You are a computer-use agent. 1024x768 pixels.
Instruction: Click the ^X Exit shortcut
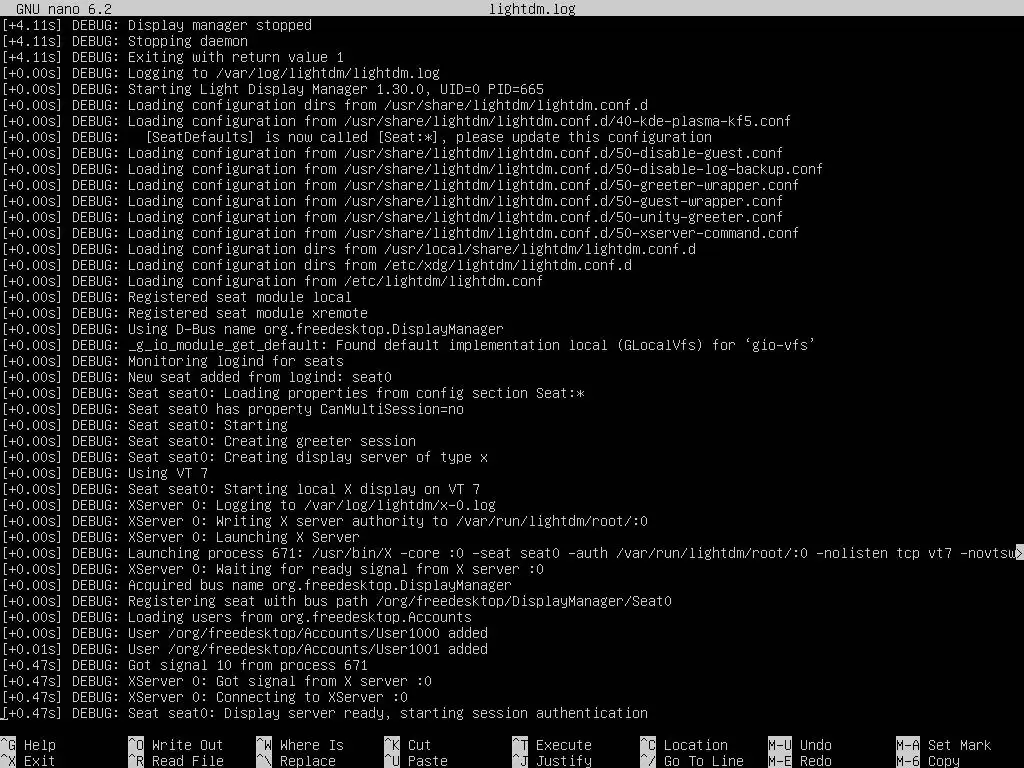[x=29, y=761]
